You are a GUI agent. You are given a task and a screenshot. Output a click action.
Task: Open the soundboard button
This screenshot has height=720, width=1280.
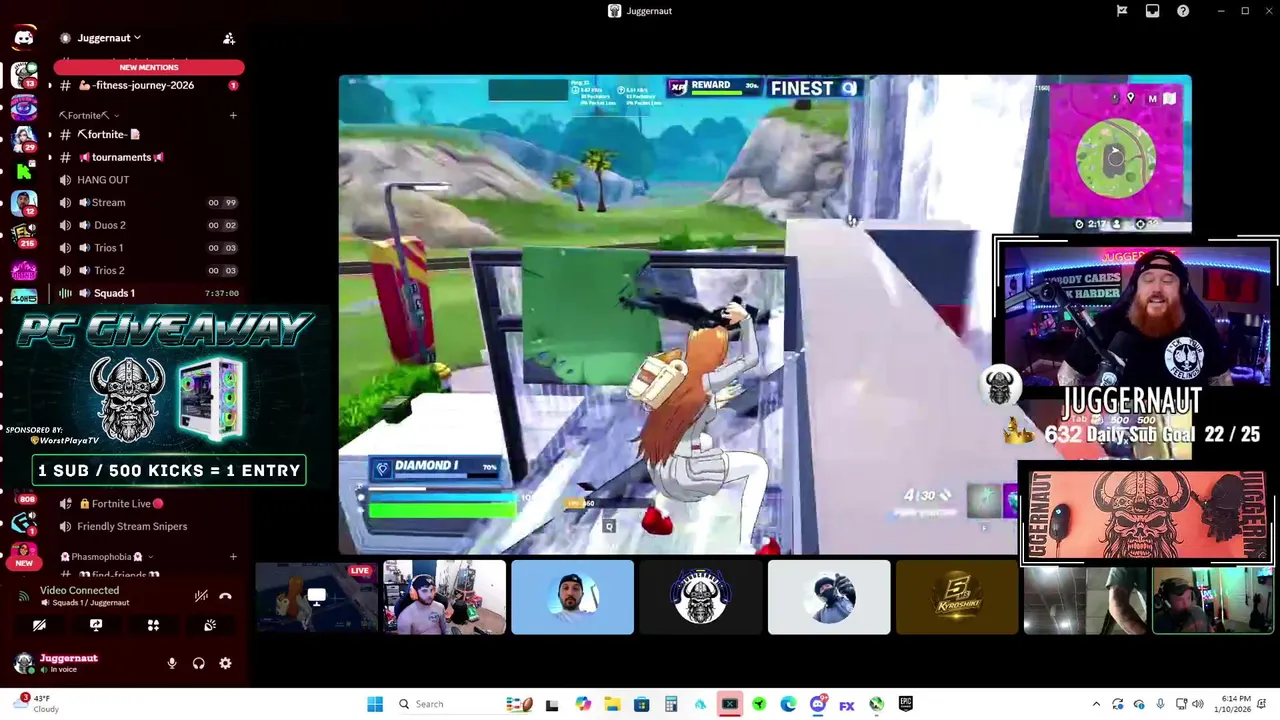[x=210, y=625]
